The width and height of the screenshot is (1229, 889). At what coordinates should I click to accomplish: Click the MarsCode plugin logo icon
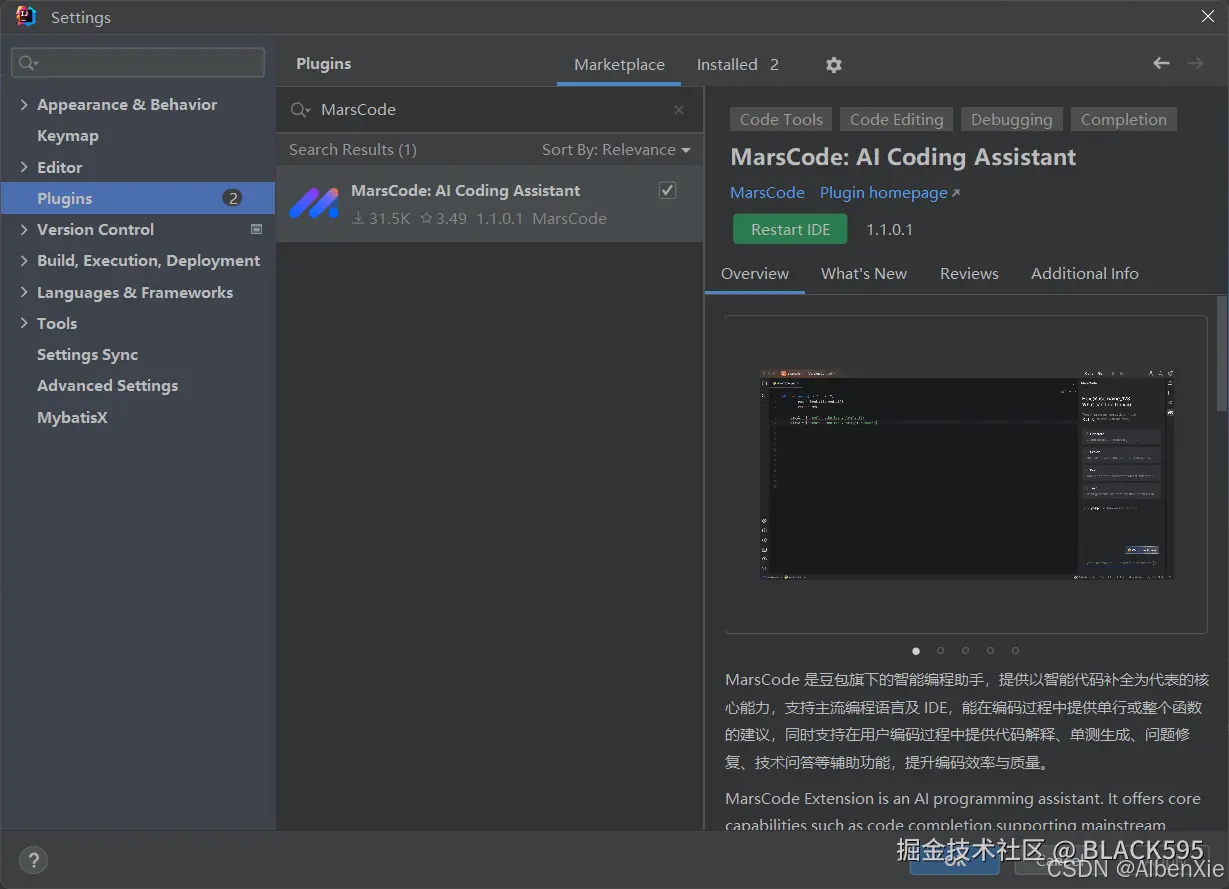314,204
